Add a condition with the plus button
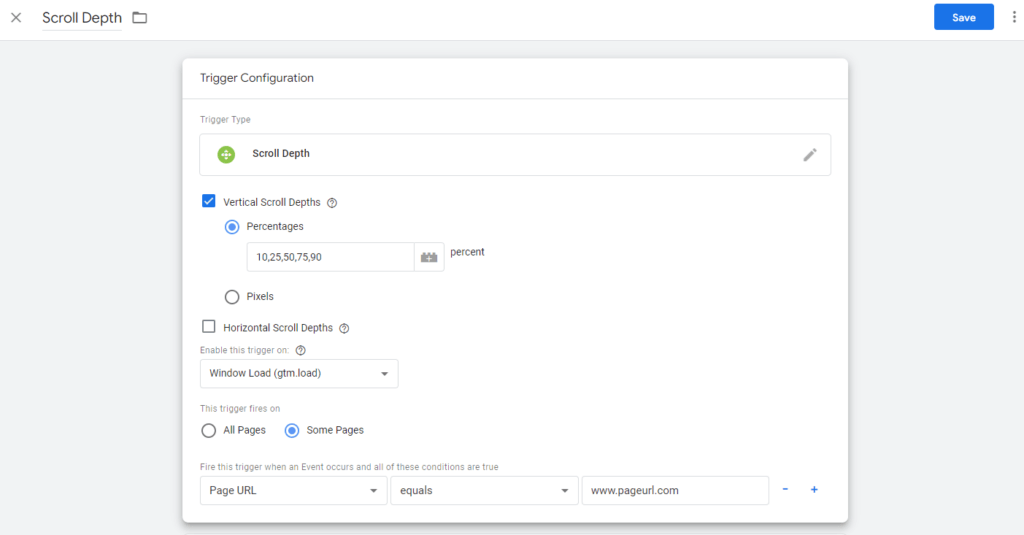1024x535 pixels. pyautogui.click(x=814, y=490)
